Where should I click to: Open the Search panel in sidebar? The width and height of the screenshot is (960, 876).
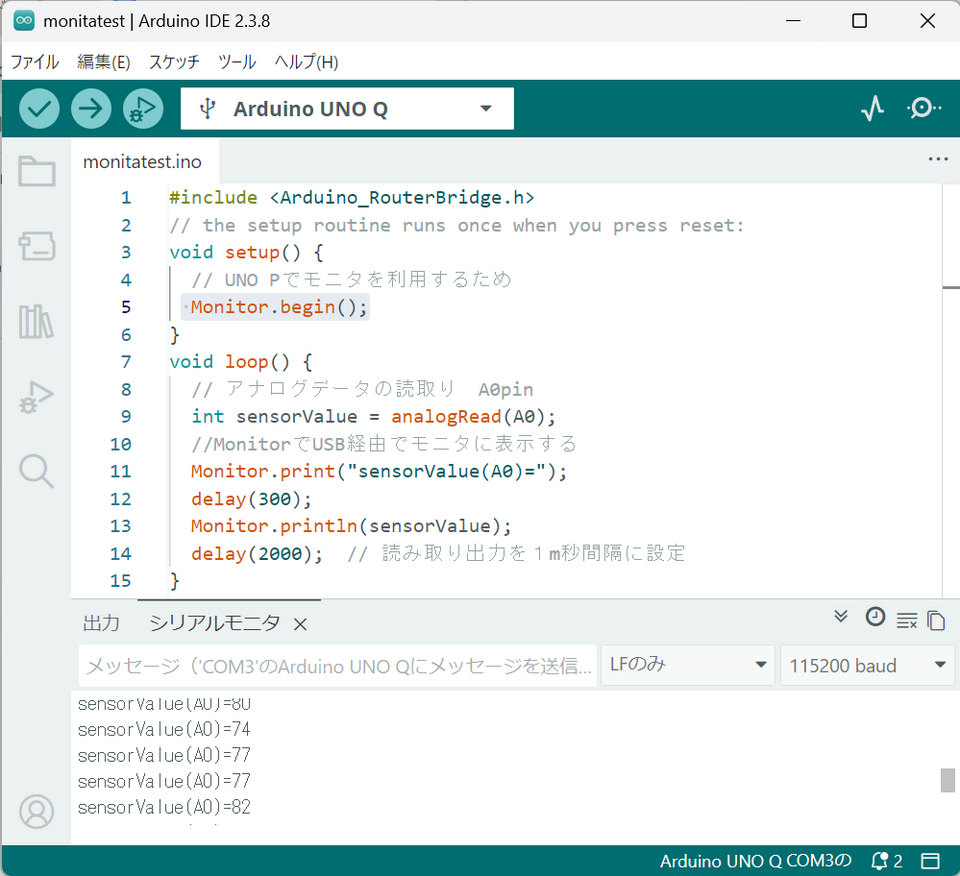(37, 470)
